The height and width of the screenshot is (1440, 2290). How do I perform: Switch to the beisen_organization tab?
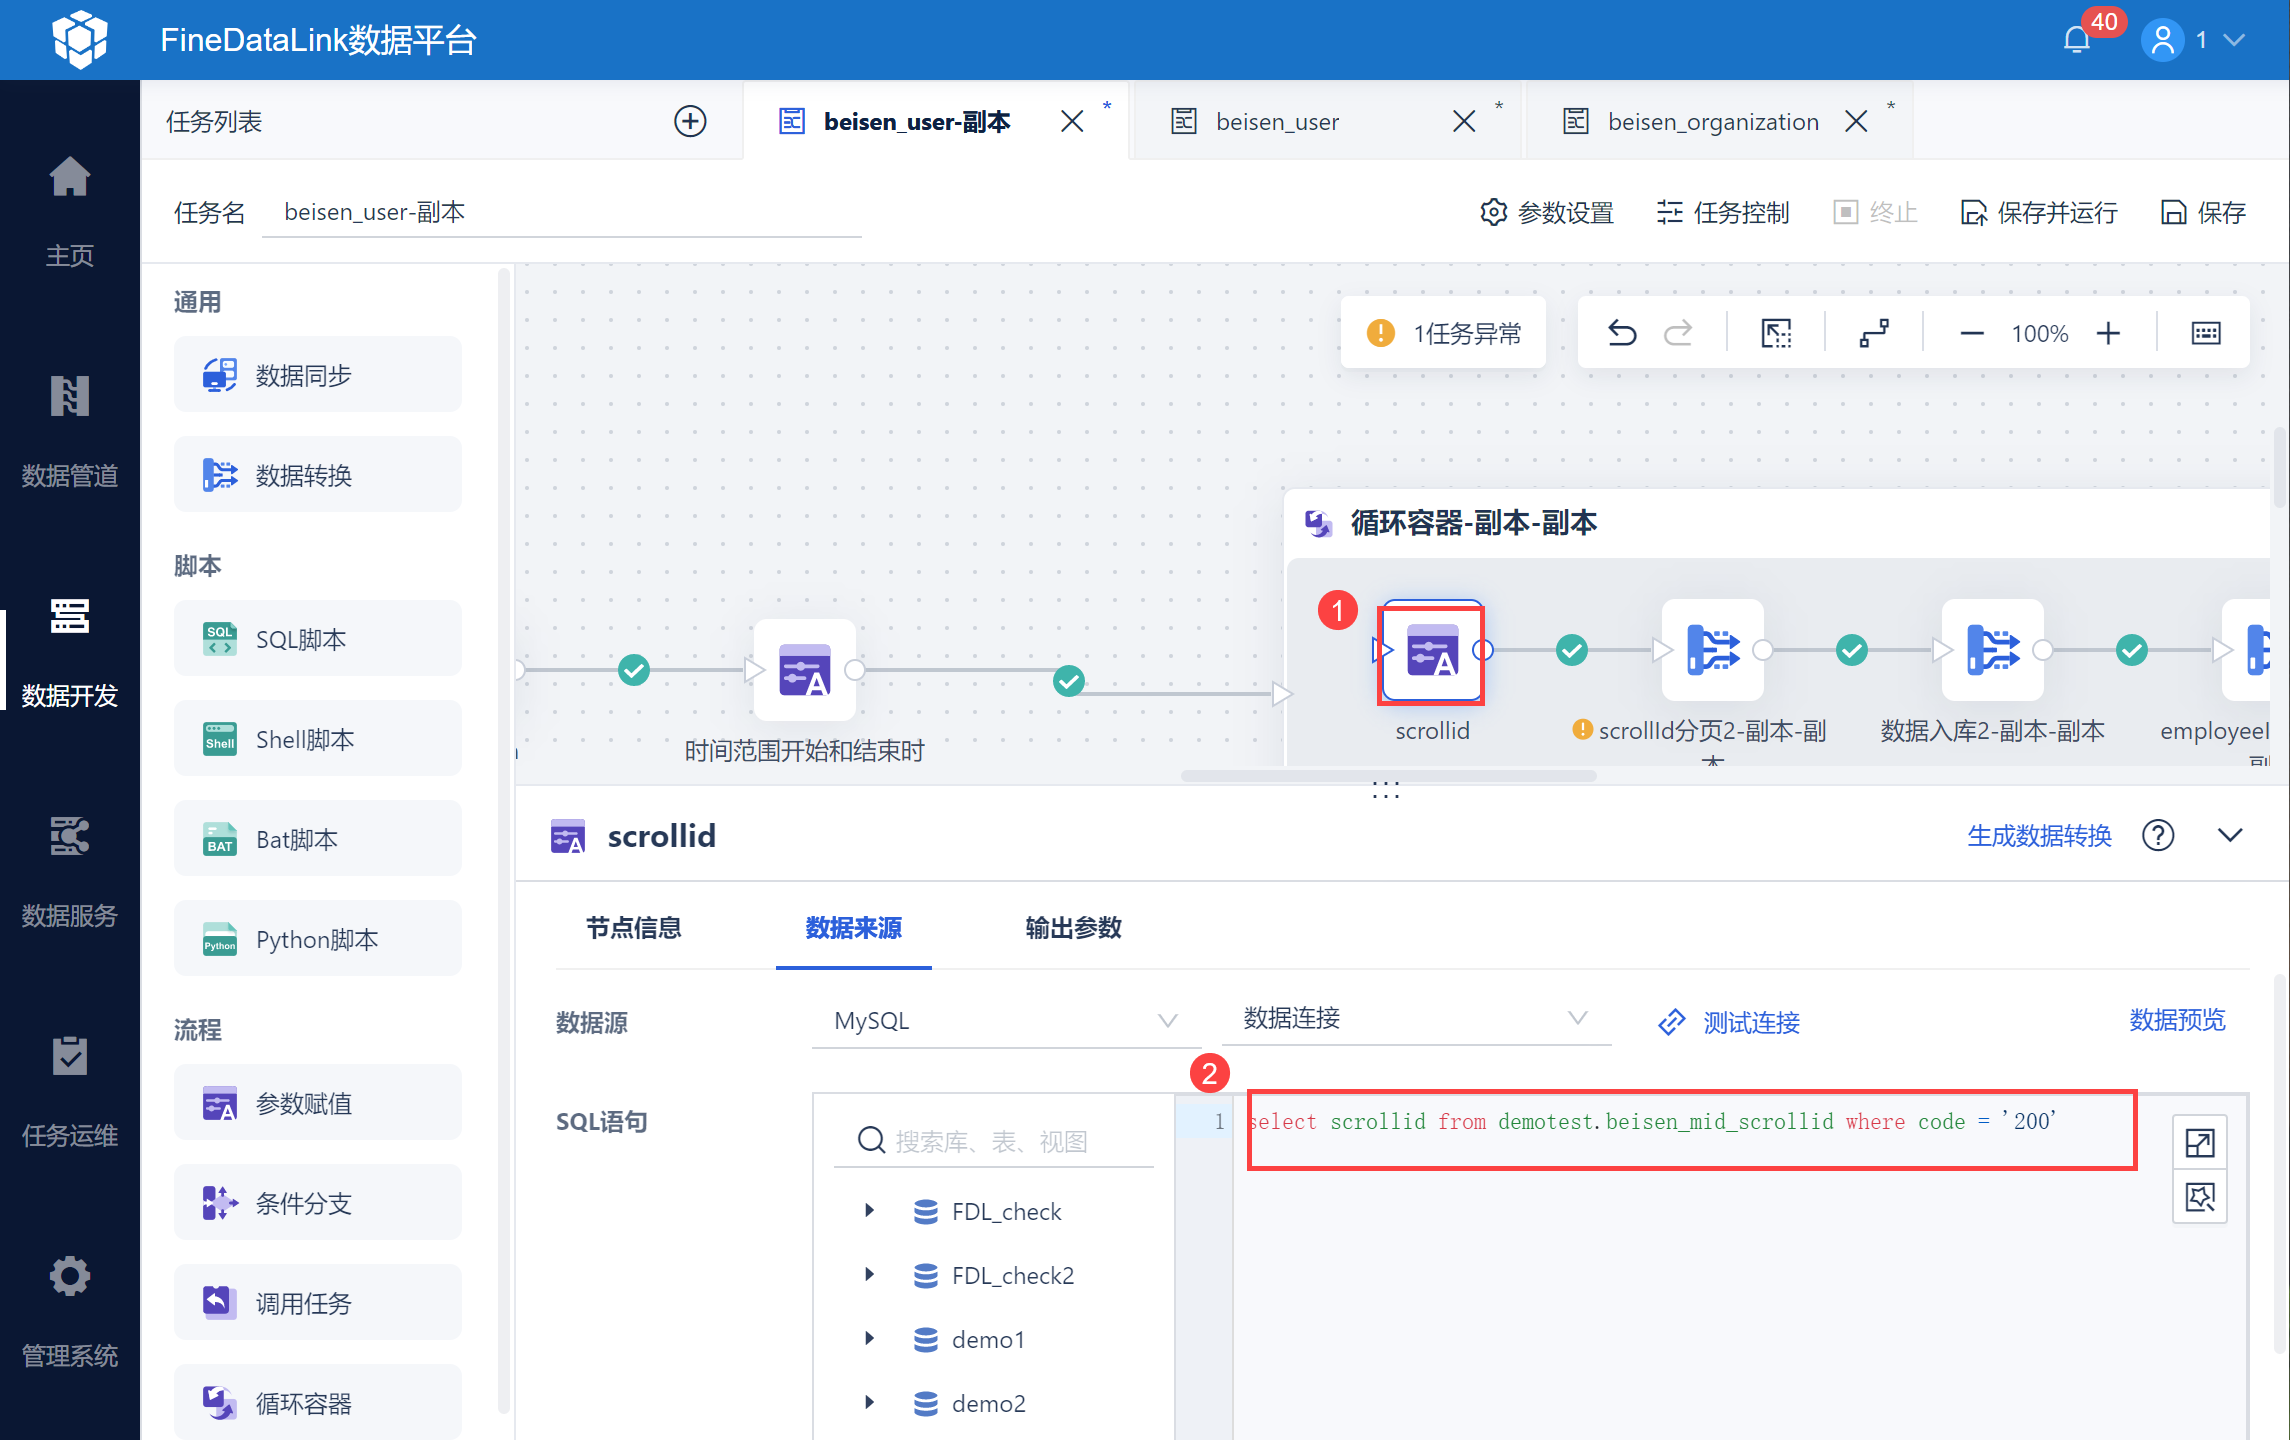(1711, 122)
